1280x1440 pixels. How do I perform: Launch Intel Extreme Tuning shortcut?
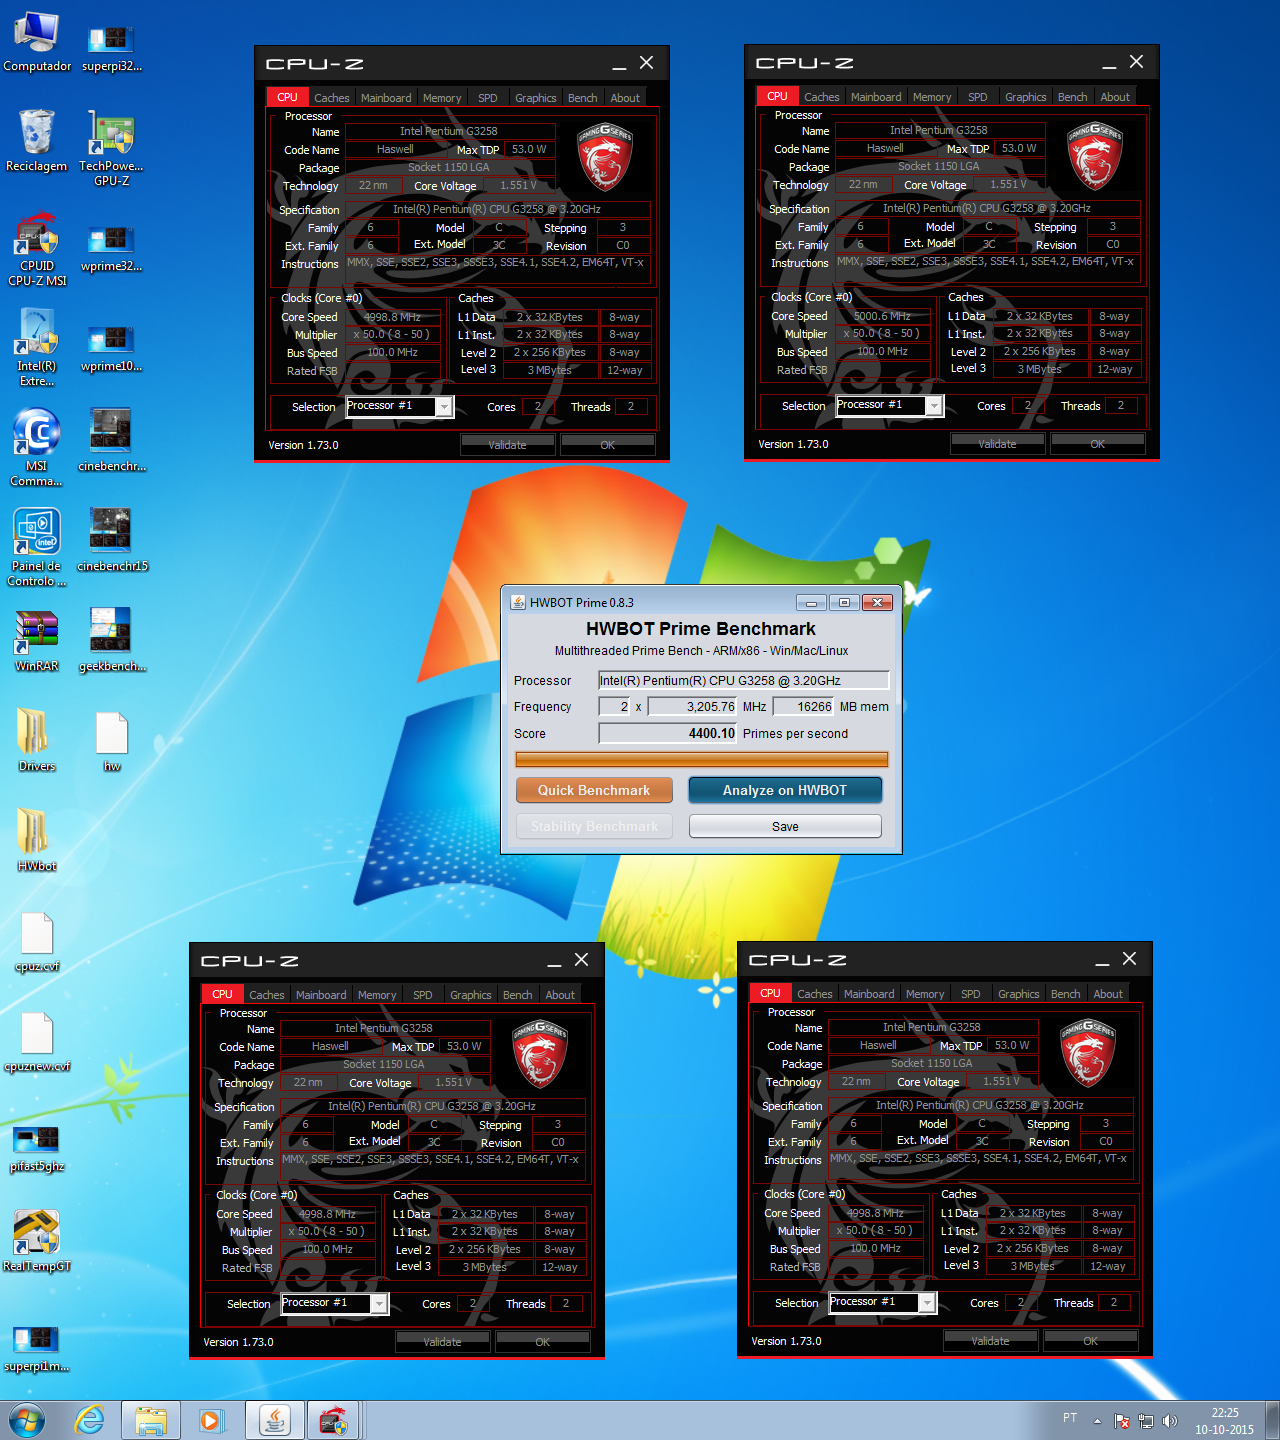pos(37,348)
